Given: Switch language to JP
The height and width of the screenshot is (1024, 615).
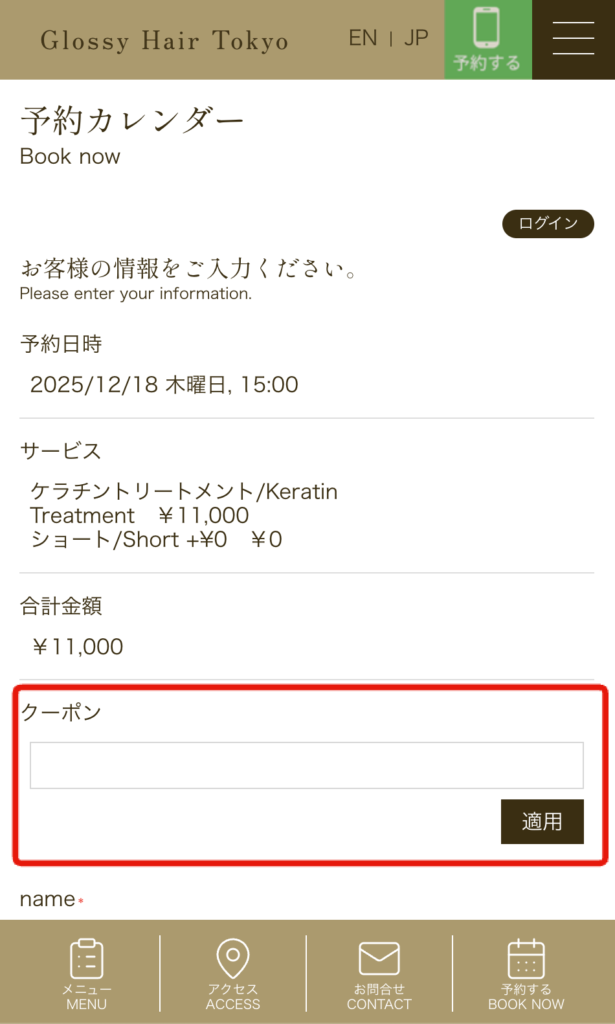Looking at the screenshot, I should 416,38.
